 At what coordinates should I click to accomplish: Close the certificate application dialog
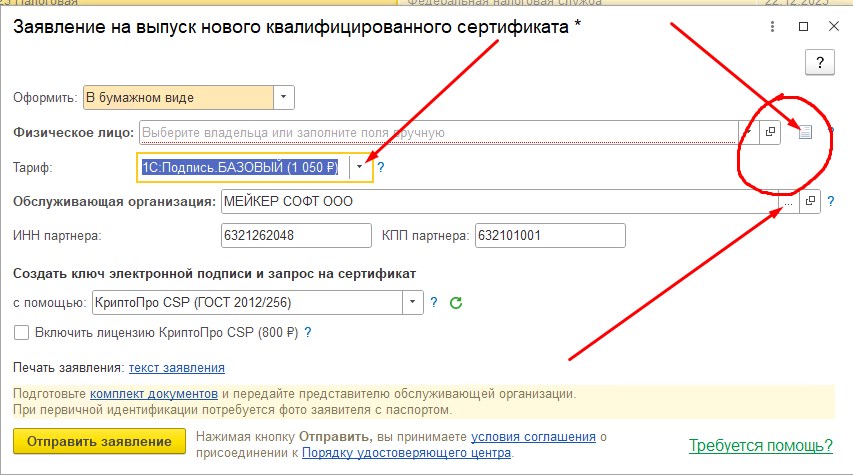click(833, 26)
